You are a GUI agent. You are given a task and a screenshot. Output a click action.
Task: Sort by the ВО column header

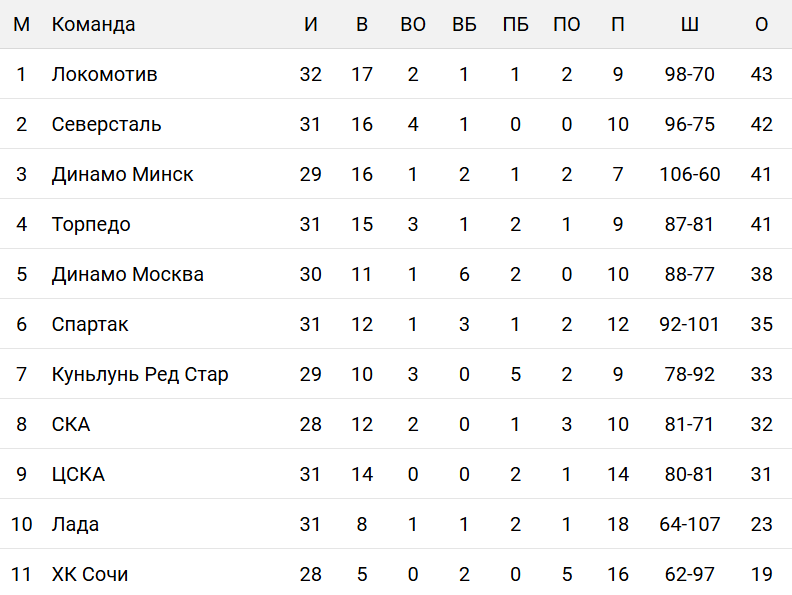click(x=413, y=24)
